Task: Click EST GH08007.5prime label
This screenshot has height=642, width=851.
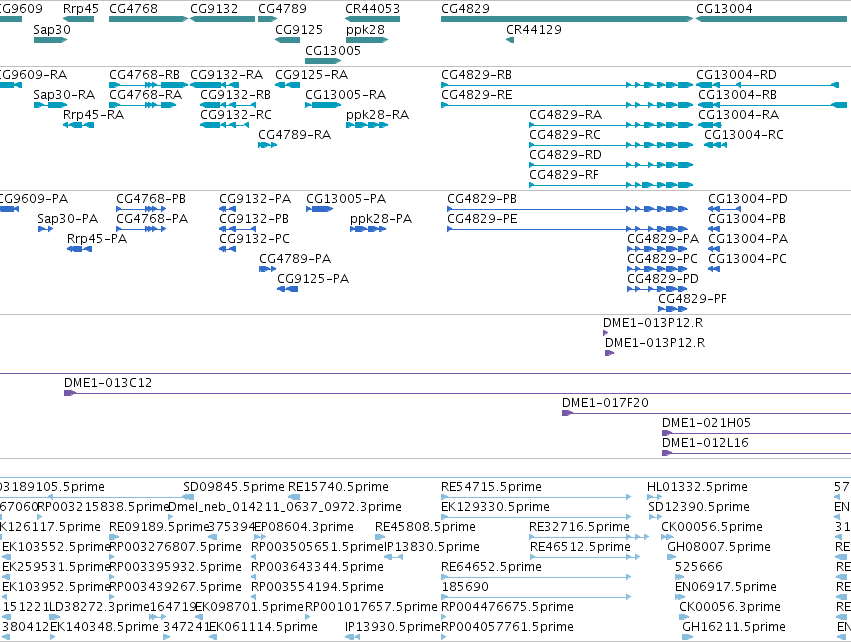Action: coord(719,547)
